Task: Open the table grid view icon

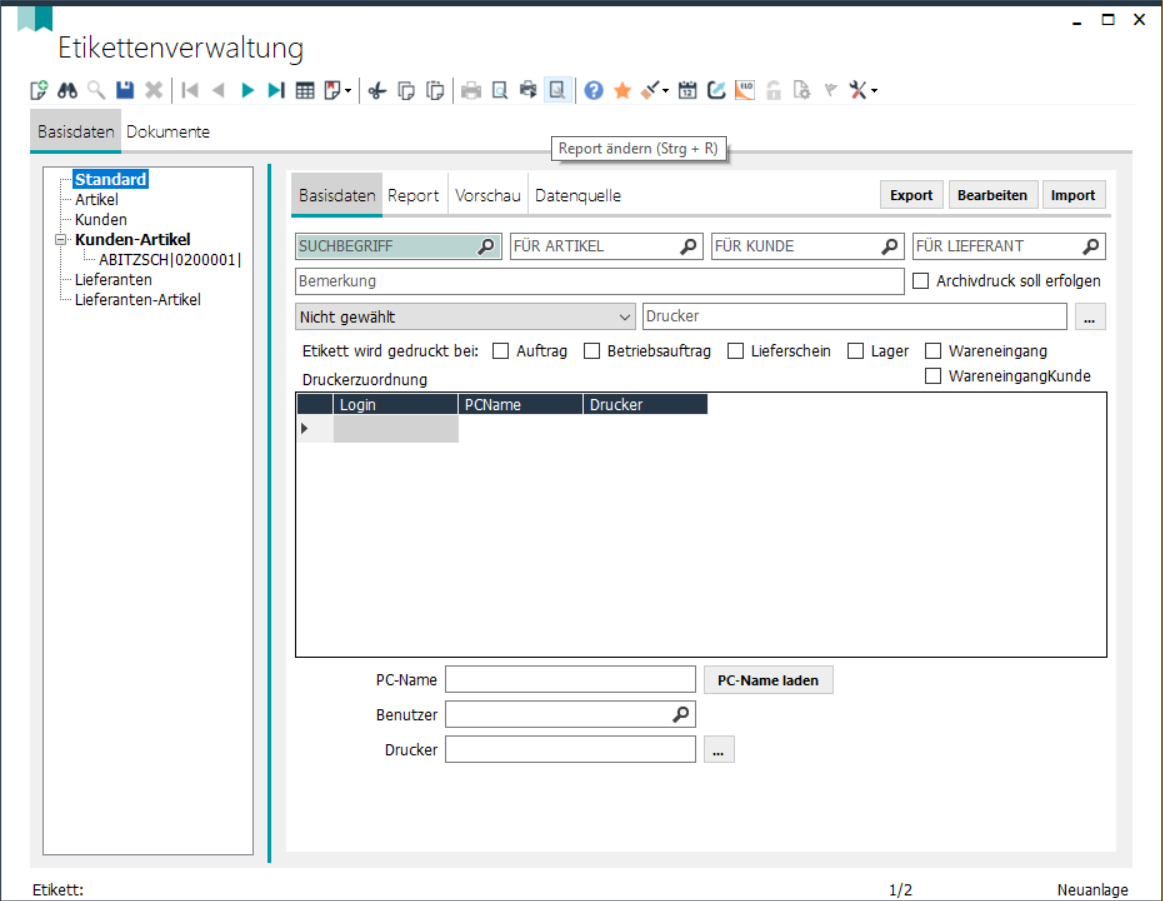Action: click(x=305, y=91)
